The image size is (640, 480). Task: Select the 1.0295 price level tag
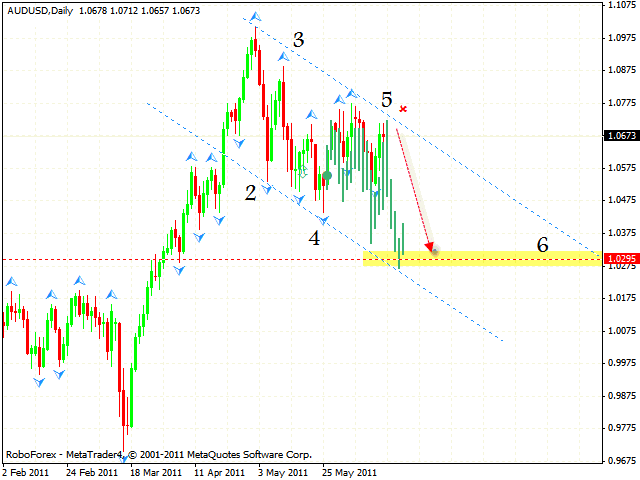620,259
